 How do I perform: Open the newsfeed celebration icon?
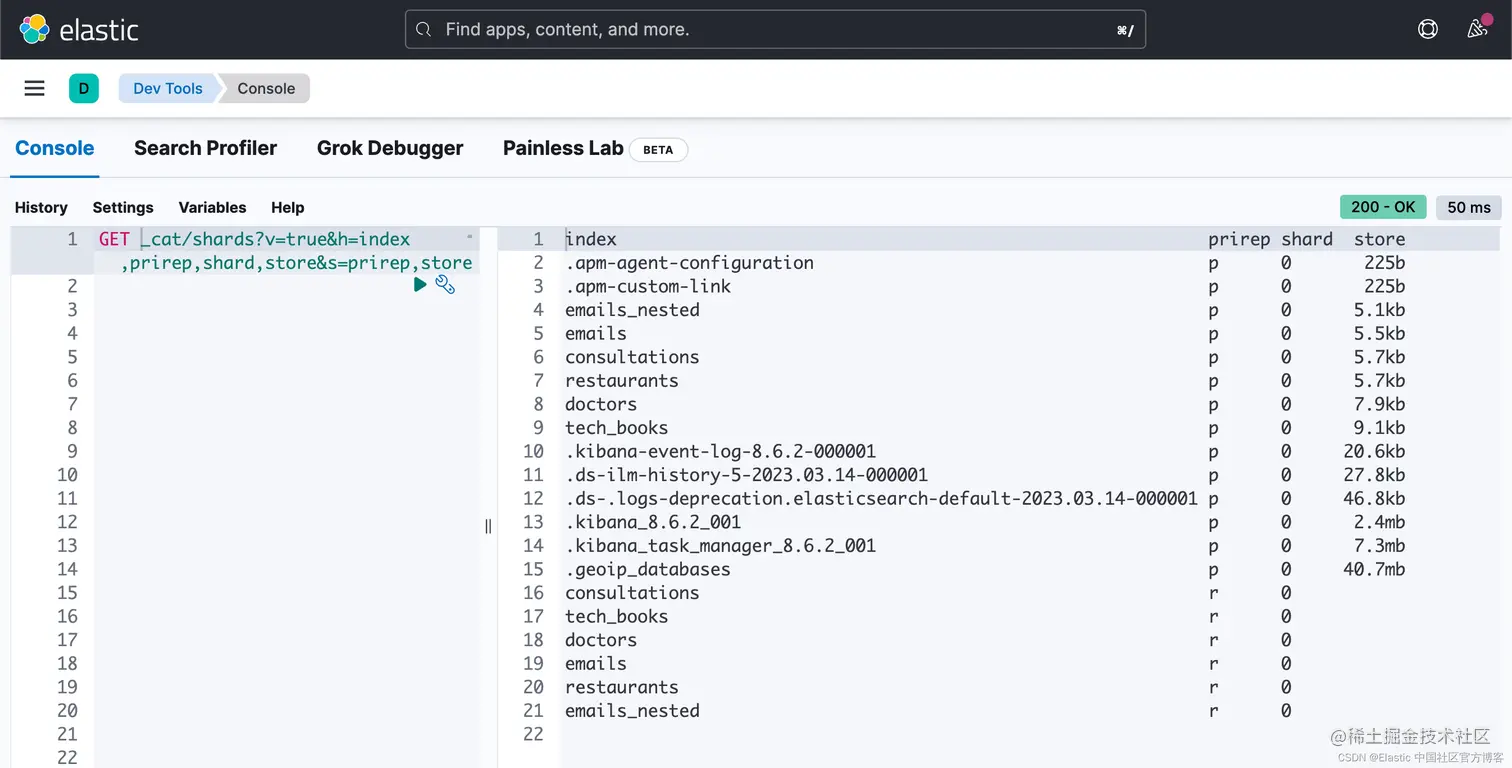[x=1478, y=29]
